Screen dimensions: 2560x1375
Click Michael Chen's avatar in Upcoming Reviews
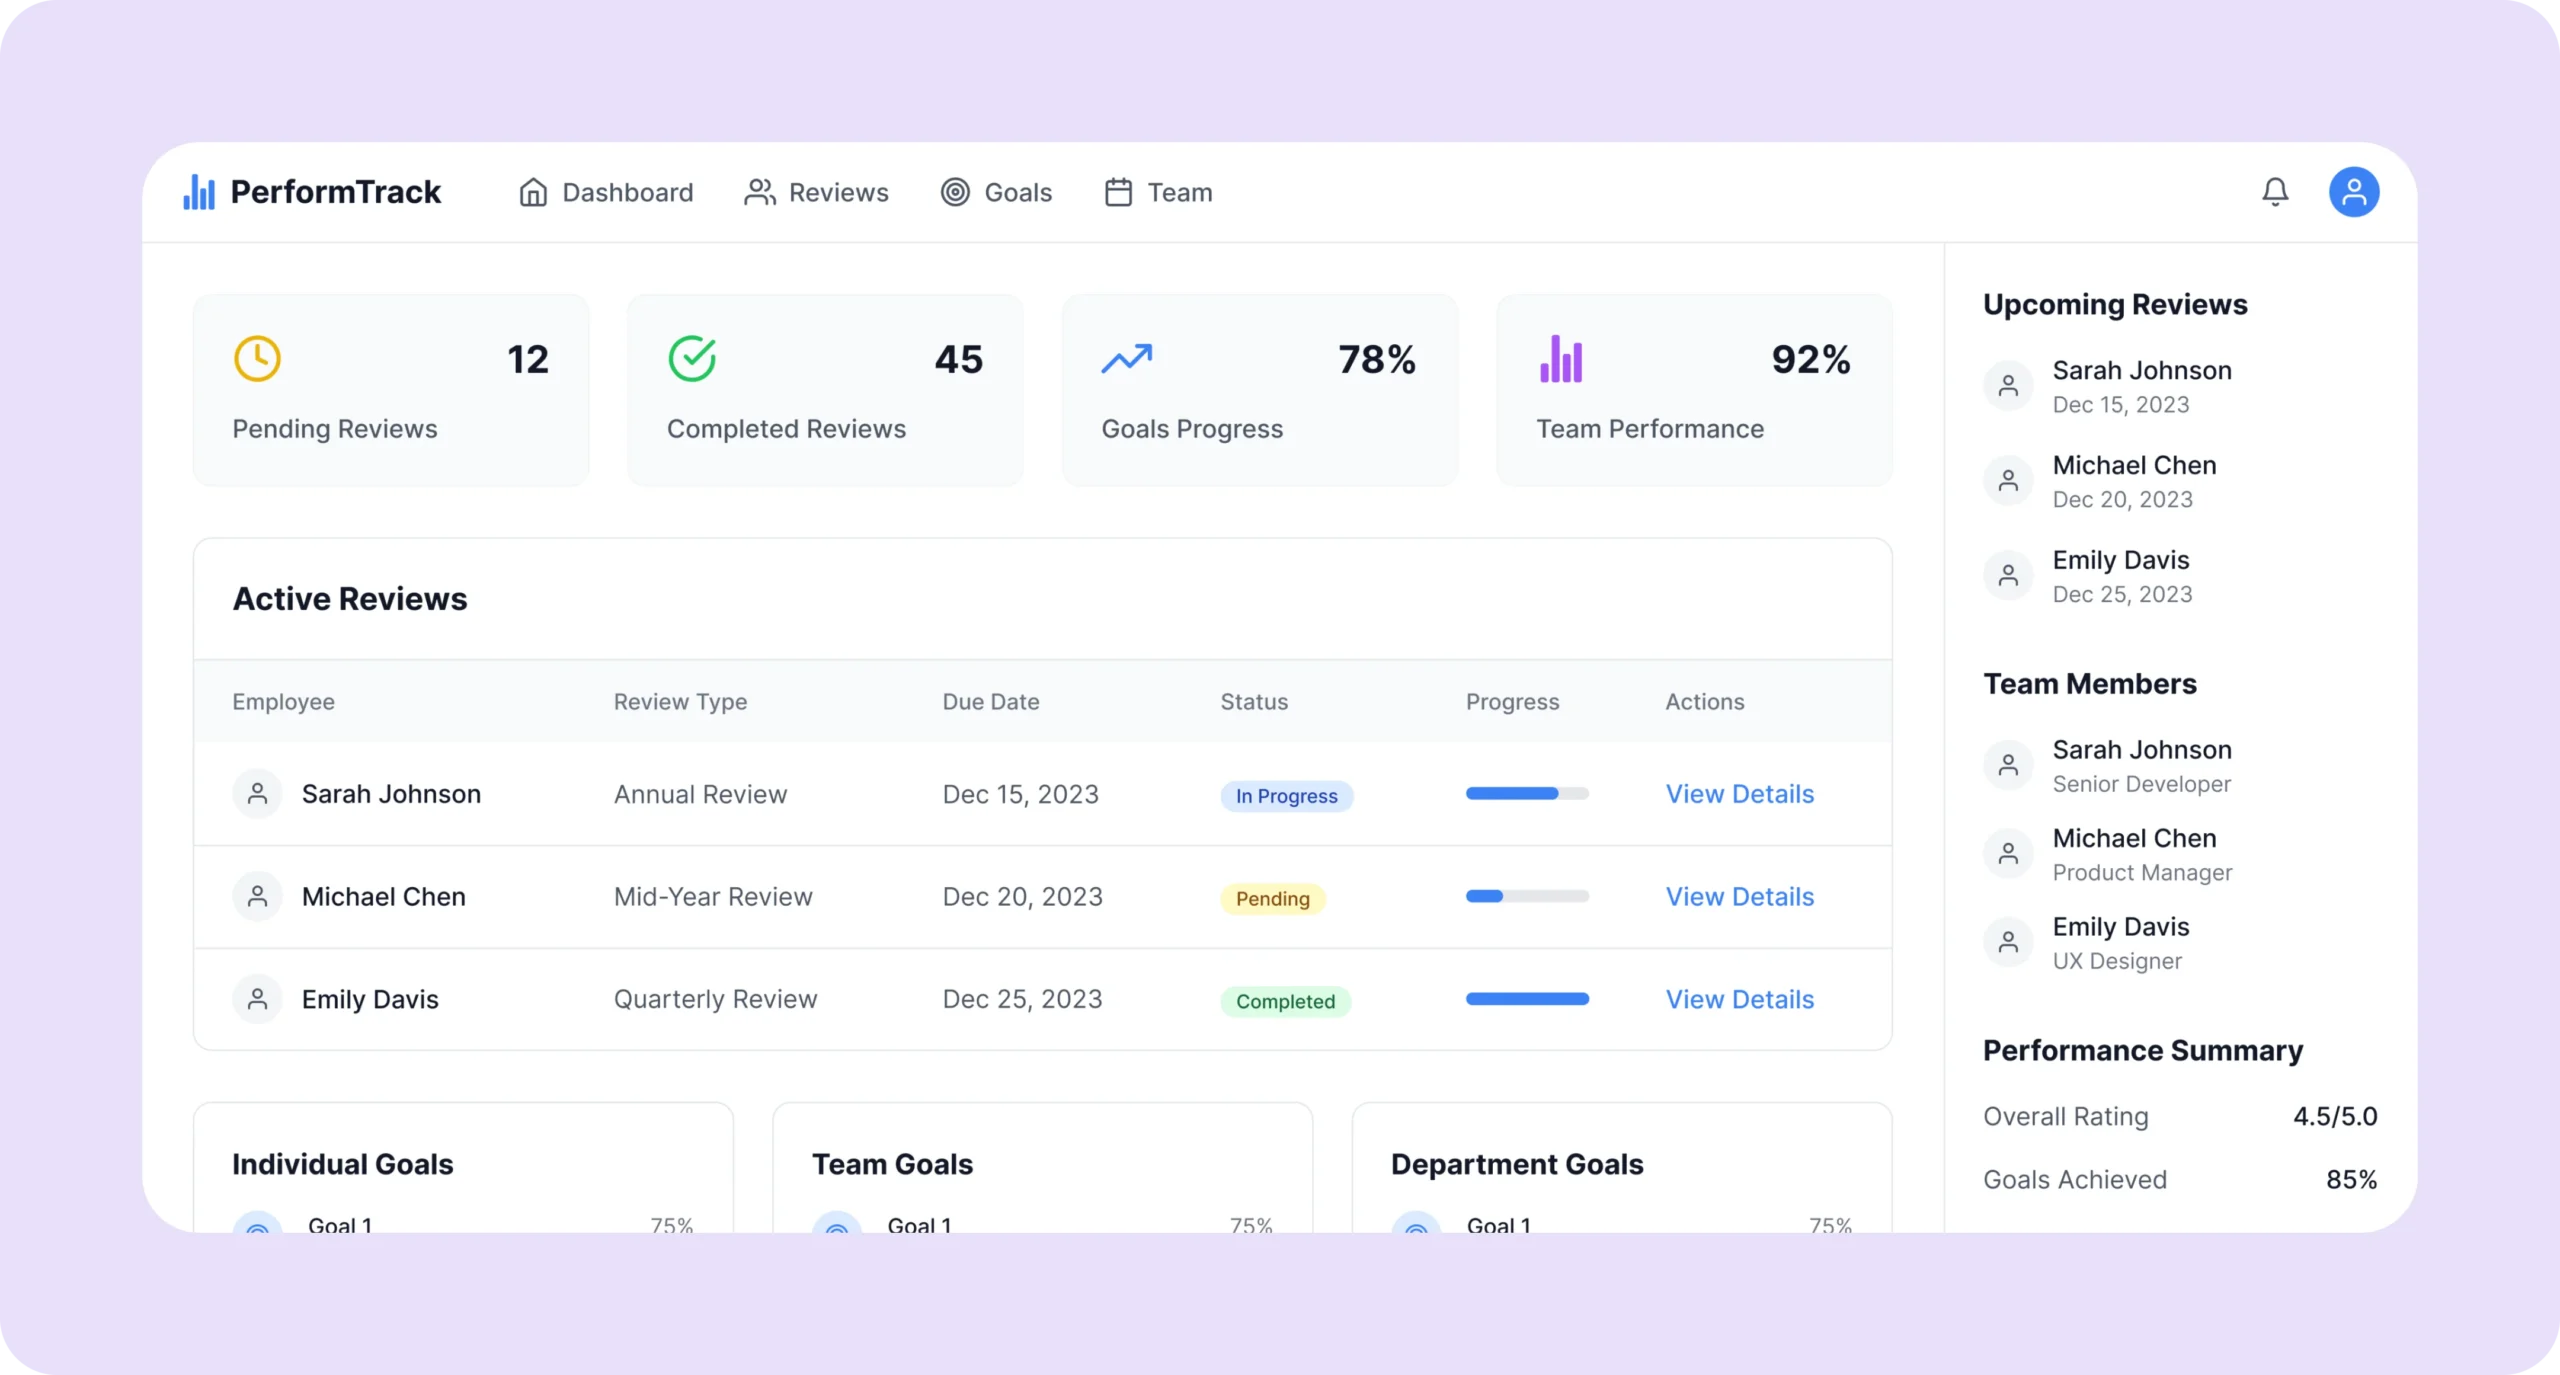click(x=2008, y=481)
